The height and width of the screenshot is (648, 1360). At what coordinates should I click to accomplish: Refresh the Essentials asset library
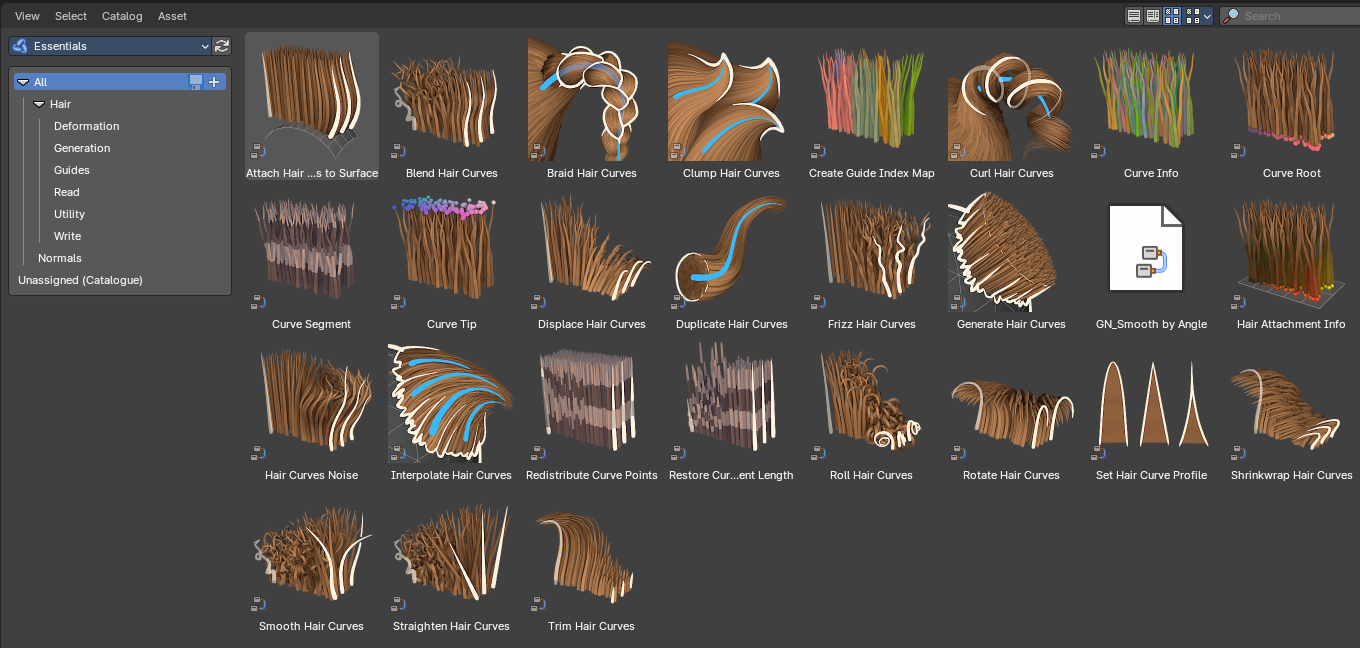coord(222,46)
